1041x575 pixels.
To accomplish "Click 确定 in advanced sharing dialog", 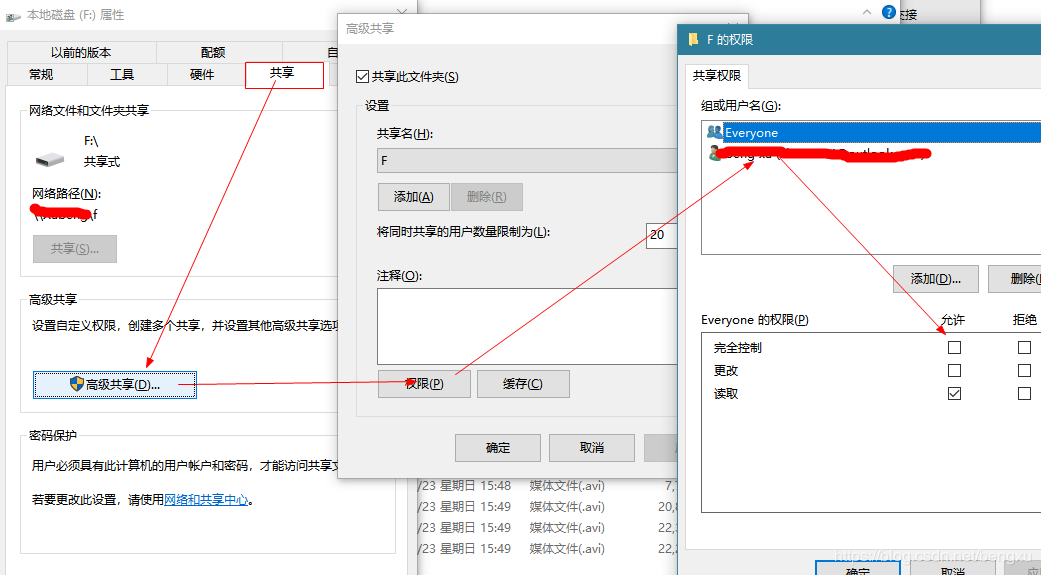I will [498, 448].
